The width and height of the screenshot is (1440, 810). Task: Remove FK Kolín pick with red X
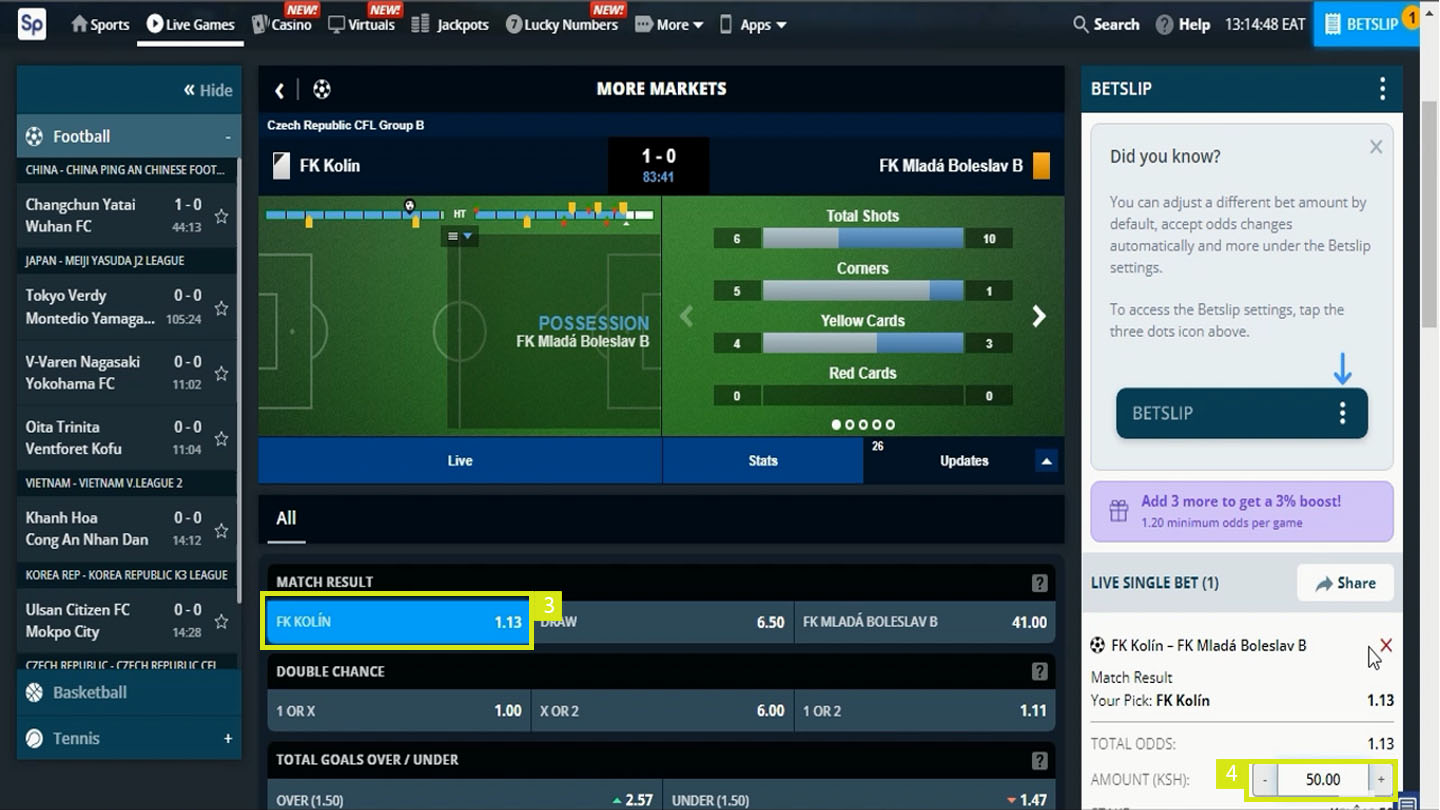coord(1386,645)
